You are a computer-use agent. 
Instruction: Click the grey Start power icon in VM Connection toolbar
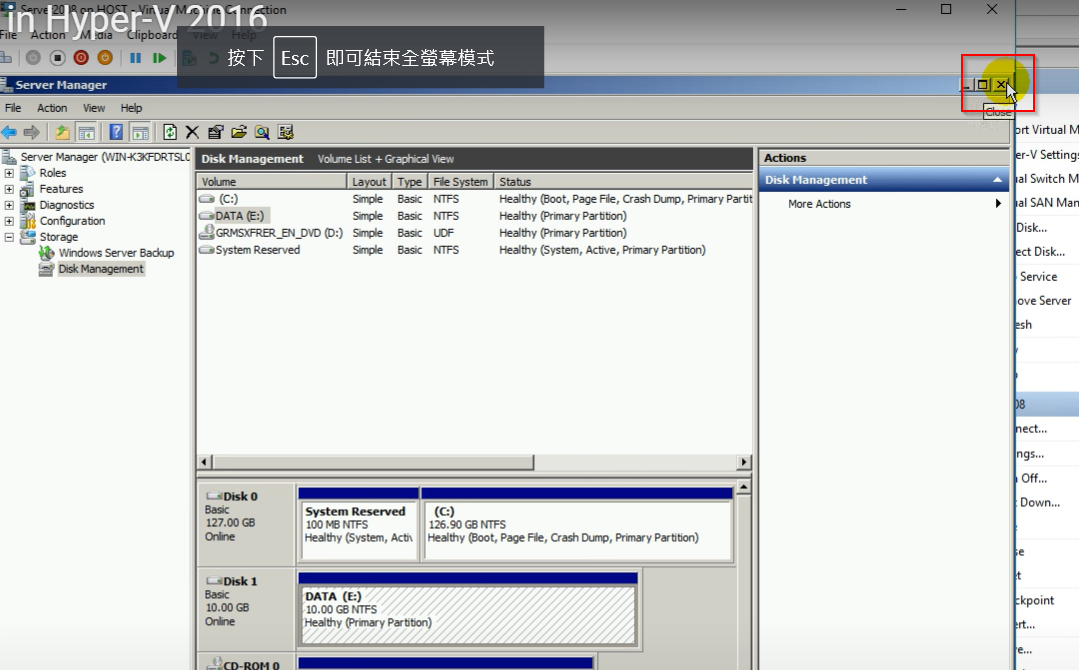[x=33, y=58]
